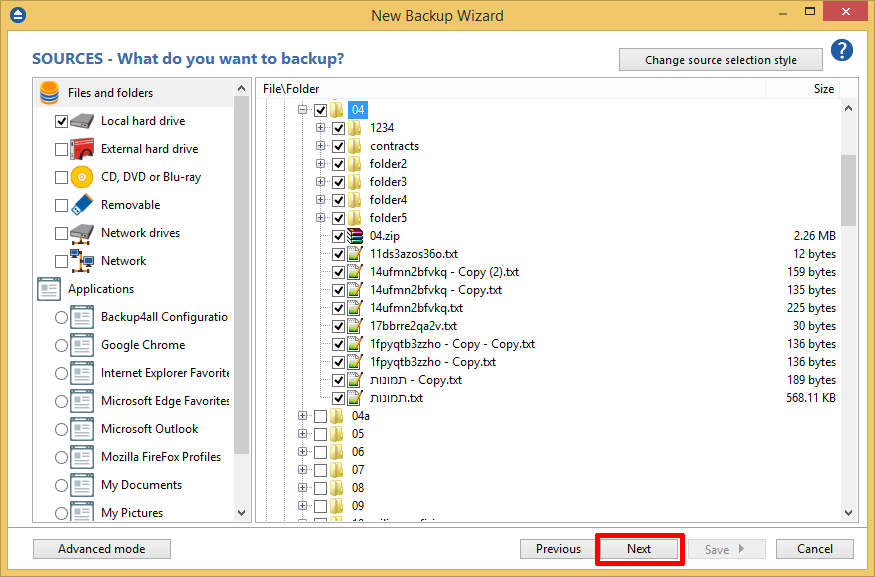Check the box for folder 04a
The image size is (875, 577).
click(320, 416)
